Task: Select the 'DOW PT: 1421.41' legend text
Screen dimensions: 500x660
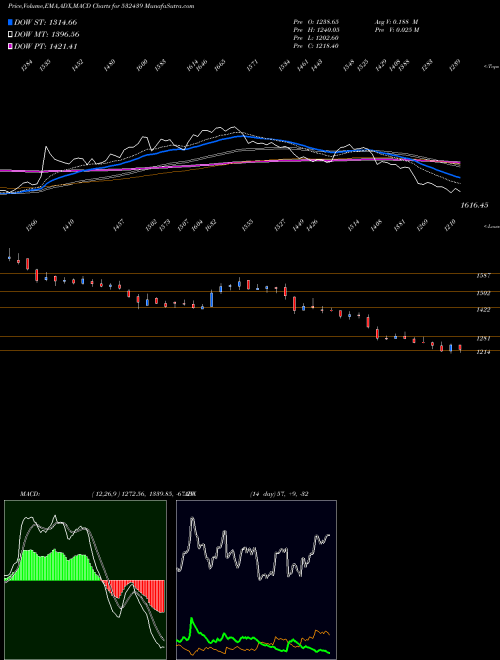Action: [x=45, y=47]
